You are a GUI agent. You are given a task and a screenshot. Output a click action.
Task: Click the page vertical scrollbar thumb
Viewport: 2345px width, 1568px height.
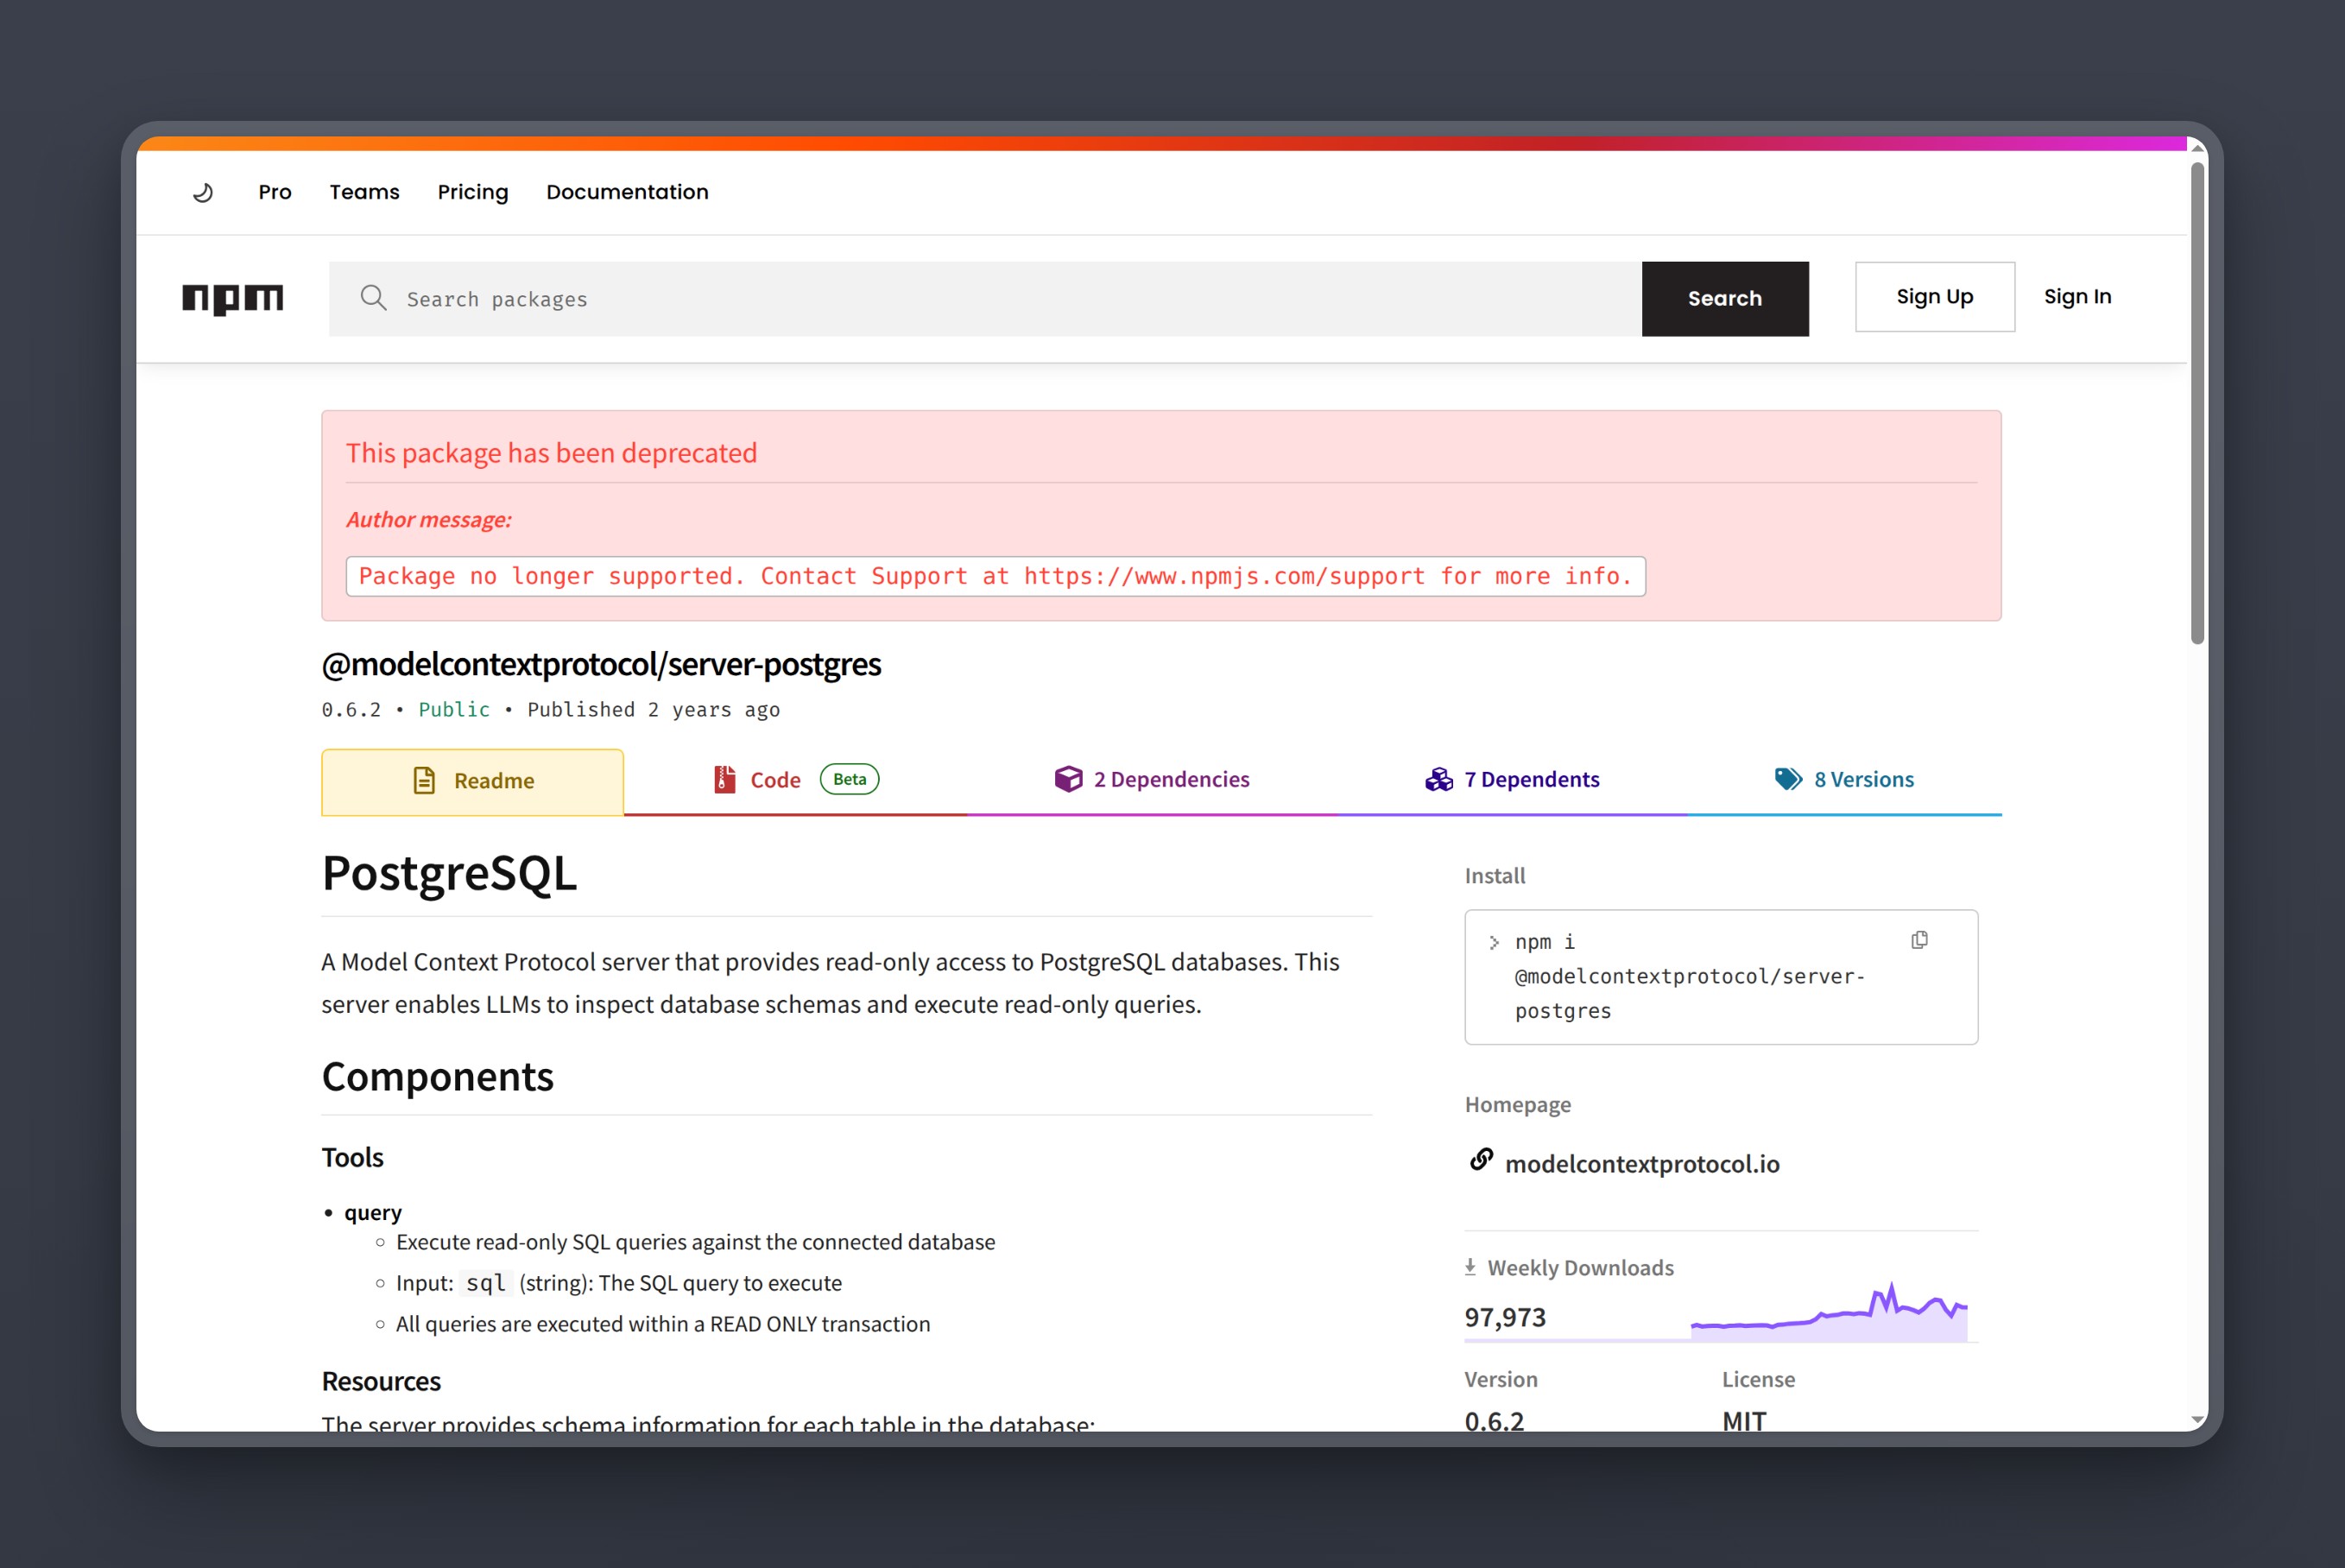[2197, 403]
